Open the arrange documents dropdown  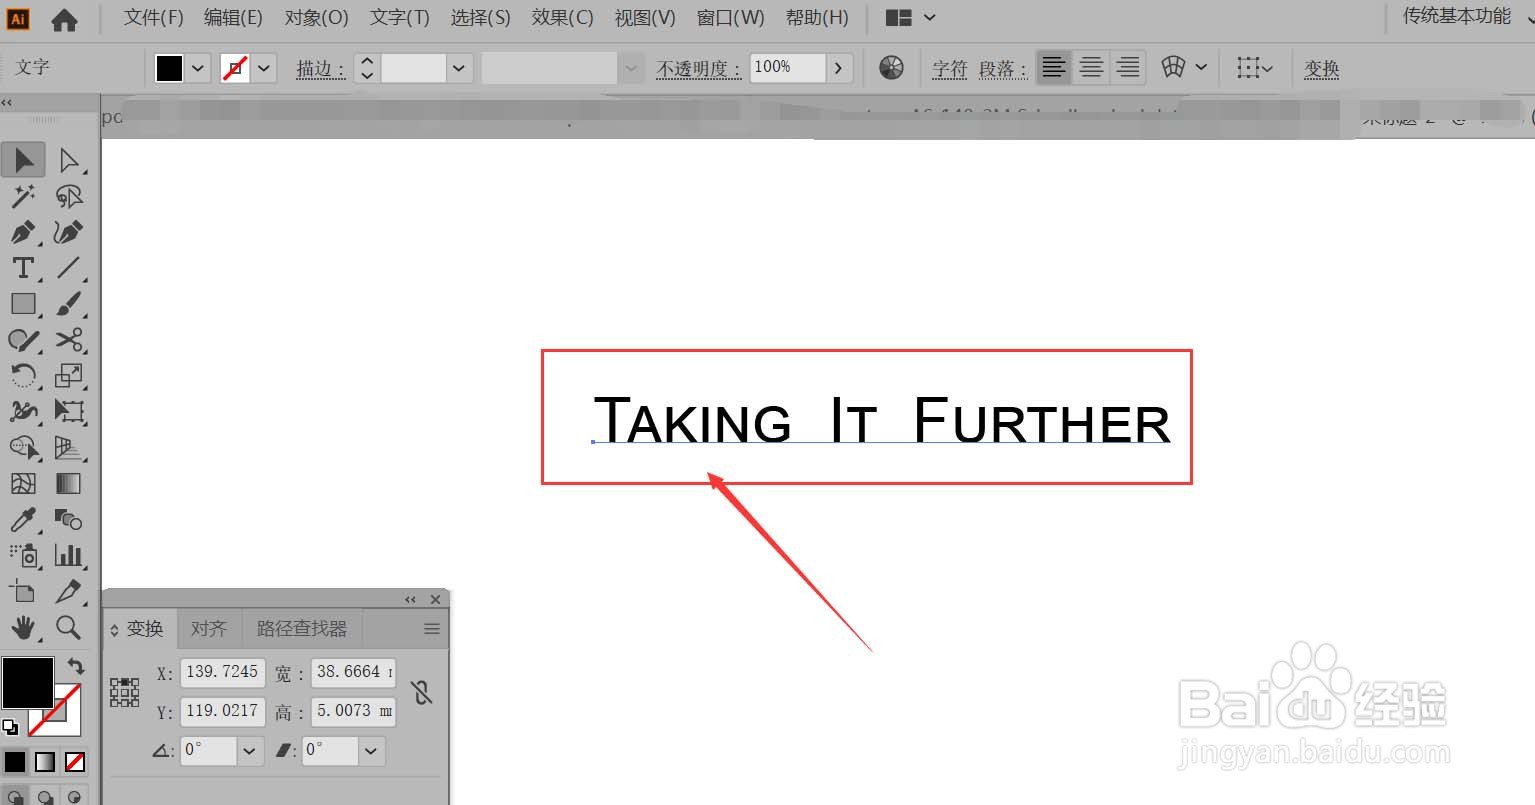coord(929,18)
